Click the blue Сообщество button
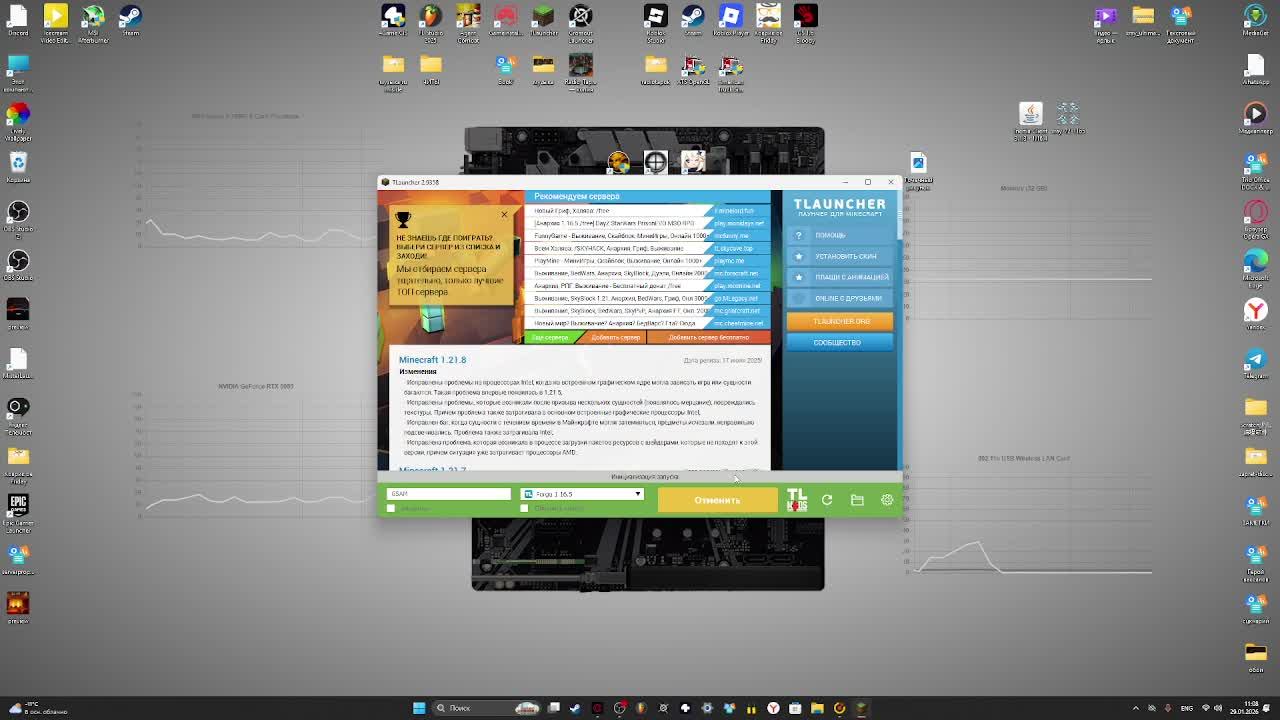Image resolution: width=1280 pixels, height=720 pixels. [x=840, y=342]
